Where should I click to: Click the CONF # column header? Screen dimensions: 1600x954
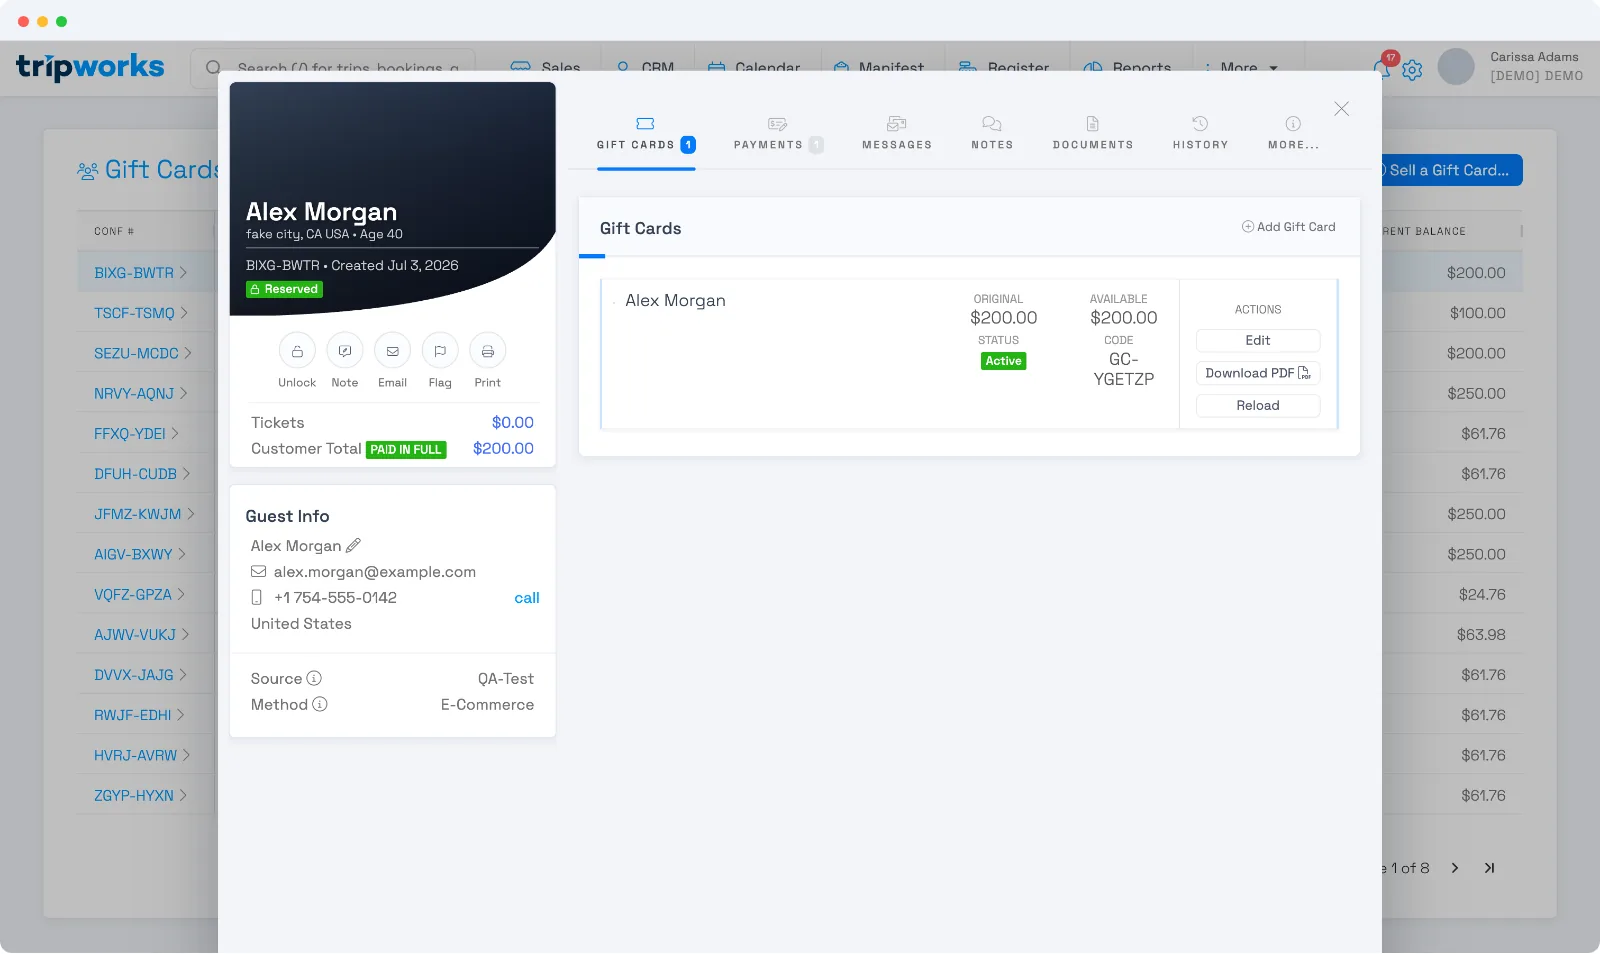tap(114, 231)
